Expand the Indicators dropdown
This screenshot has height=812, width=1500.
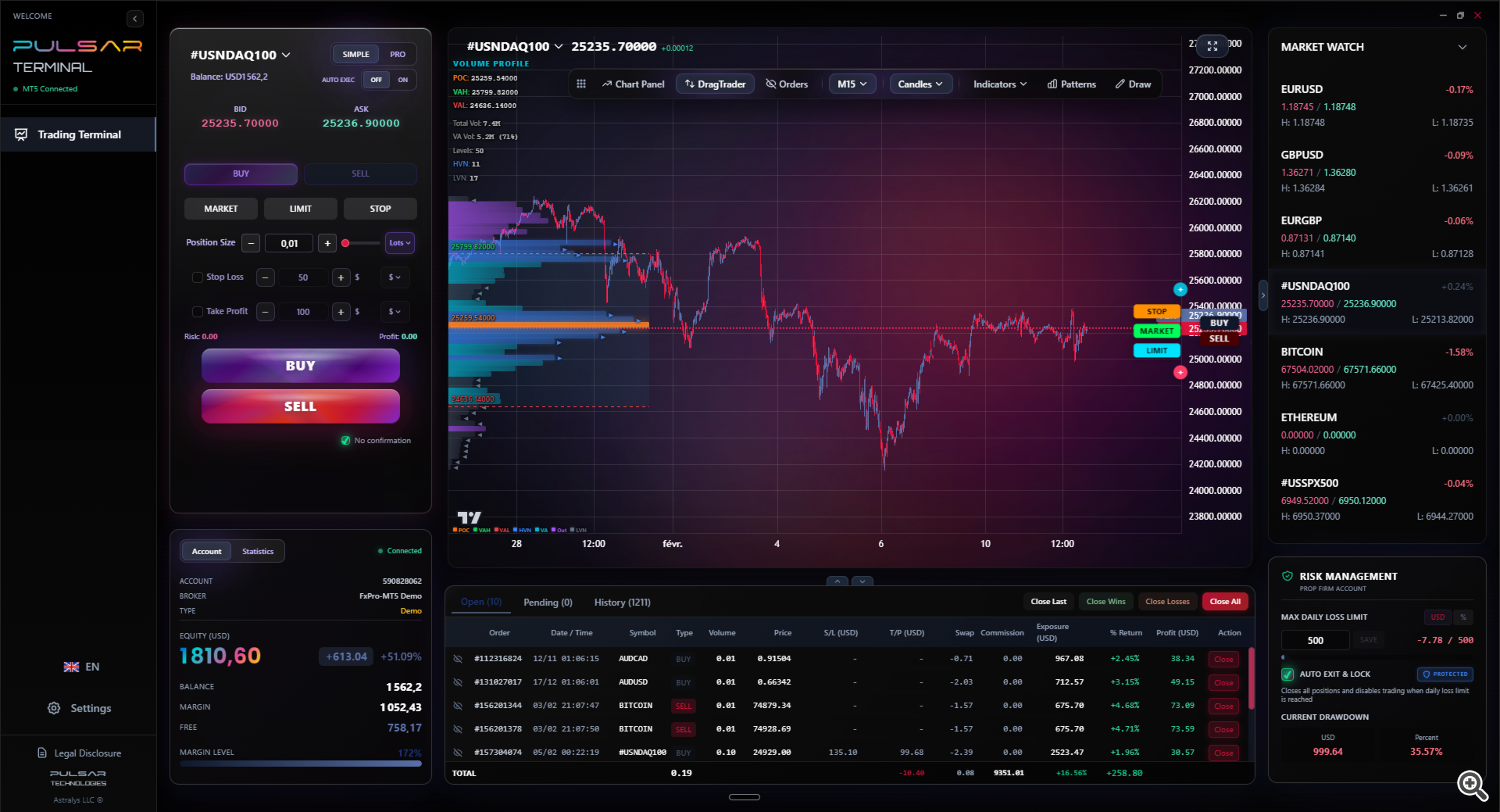coord(1000,84)
